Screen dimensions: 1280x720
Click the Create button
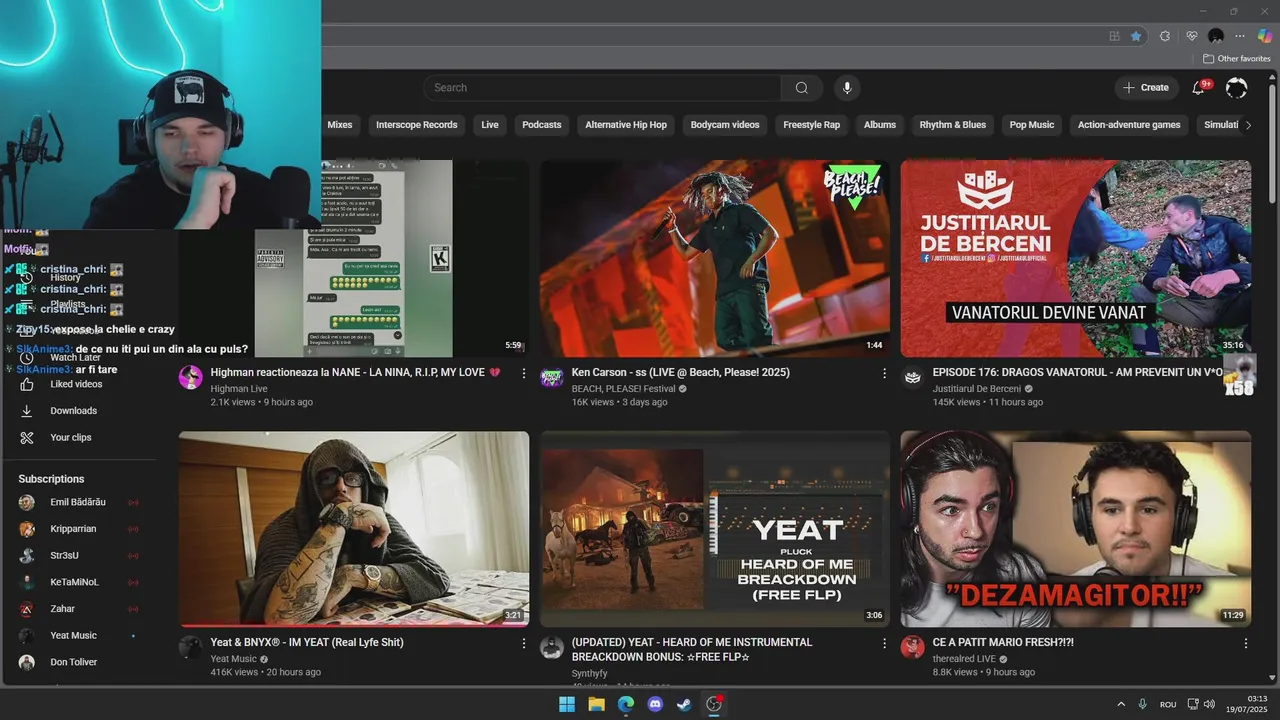[x=1146, y=88]
